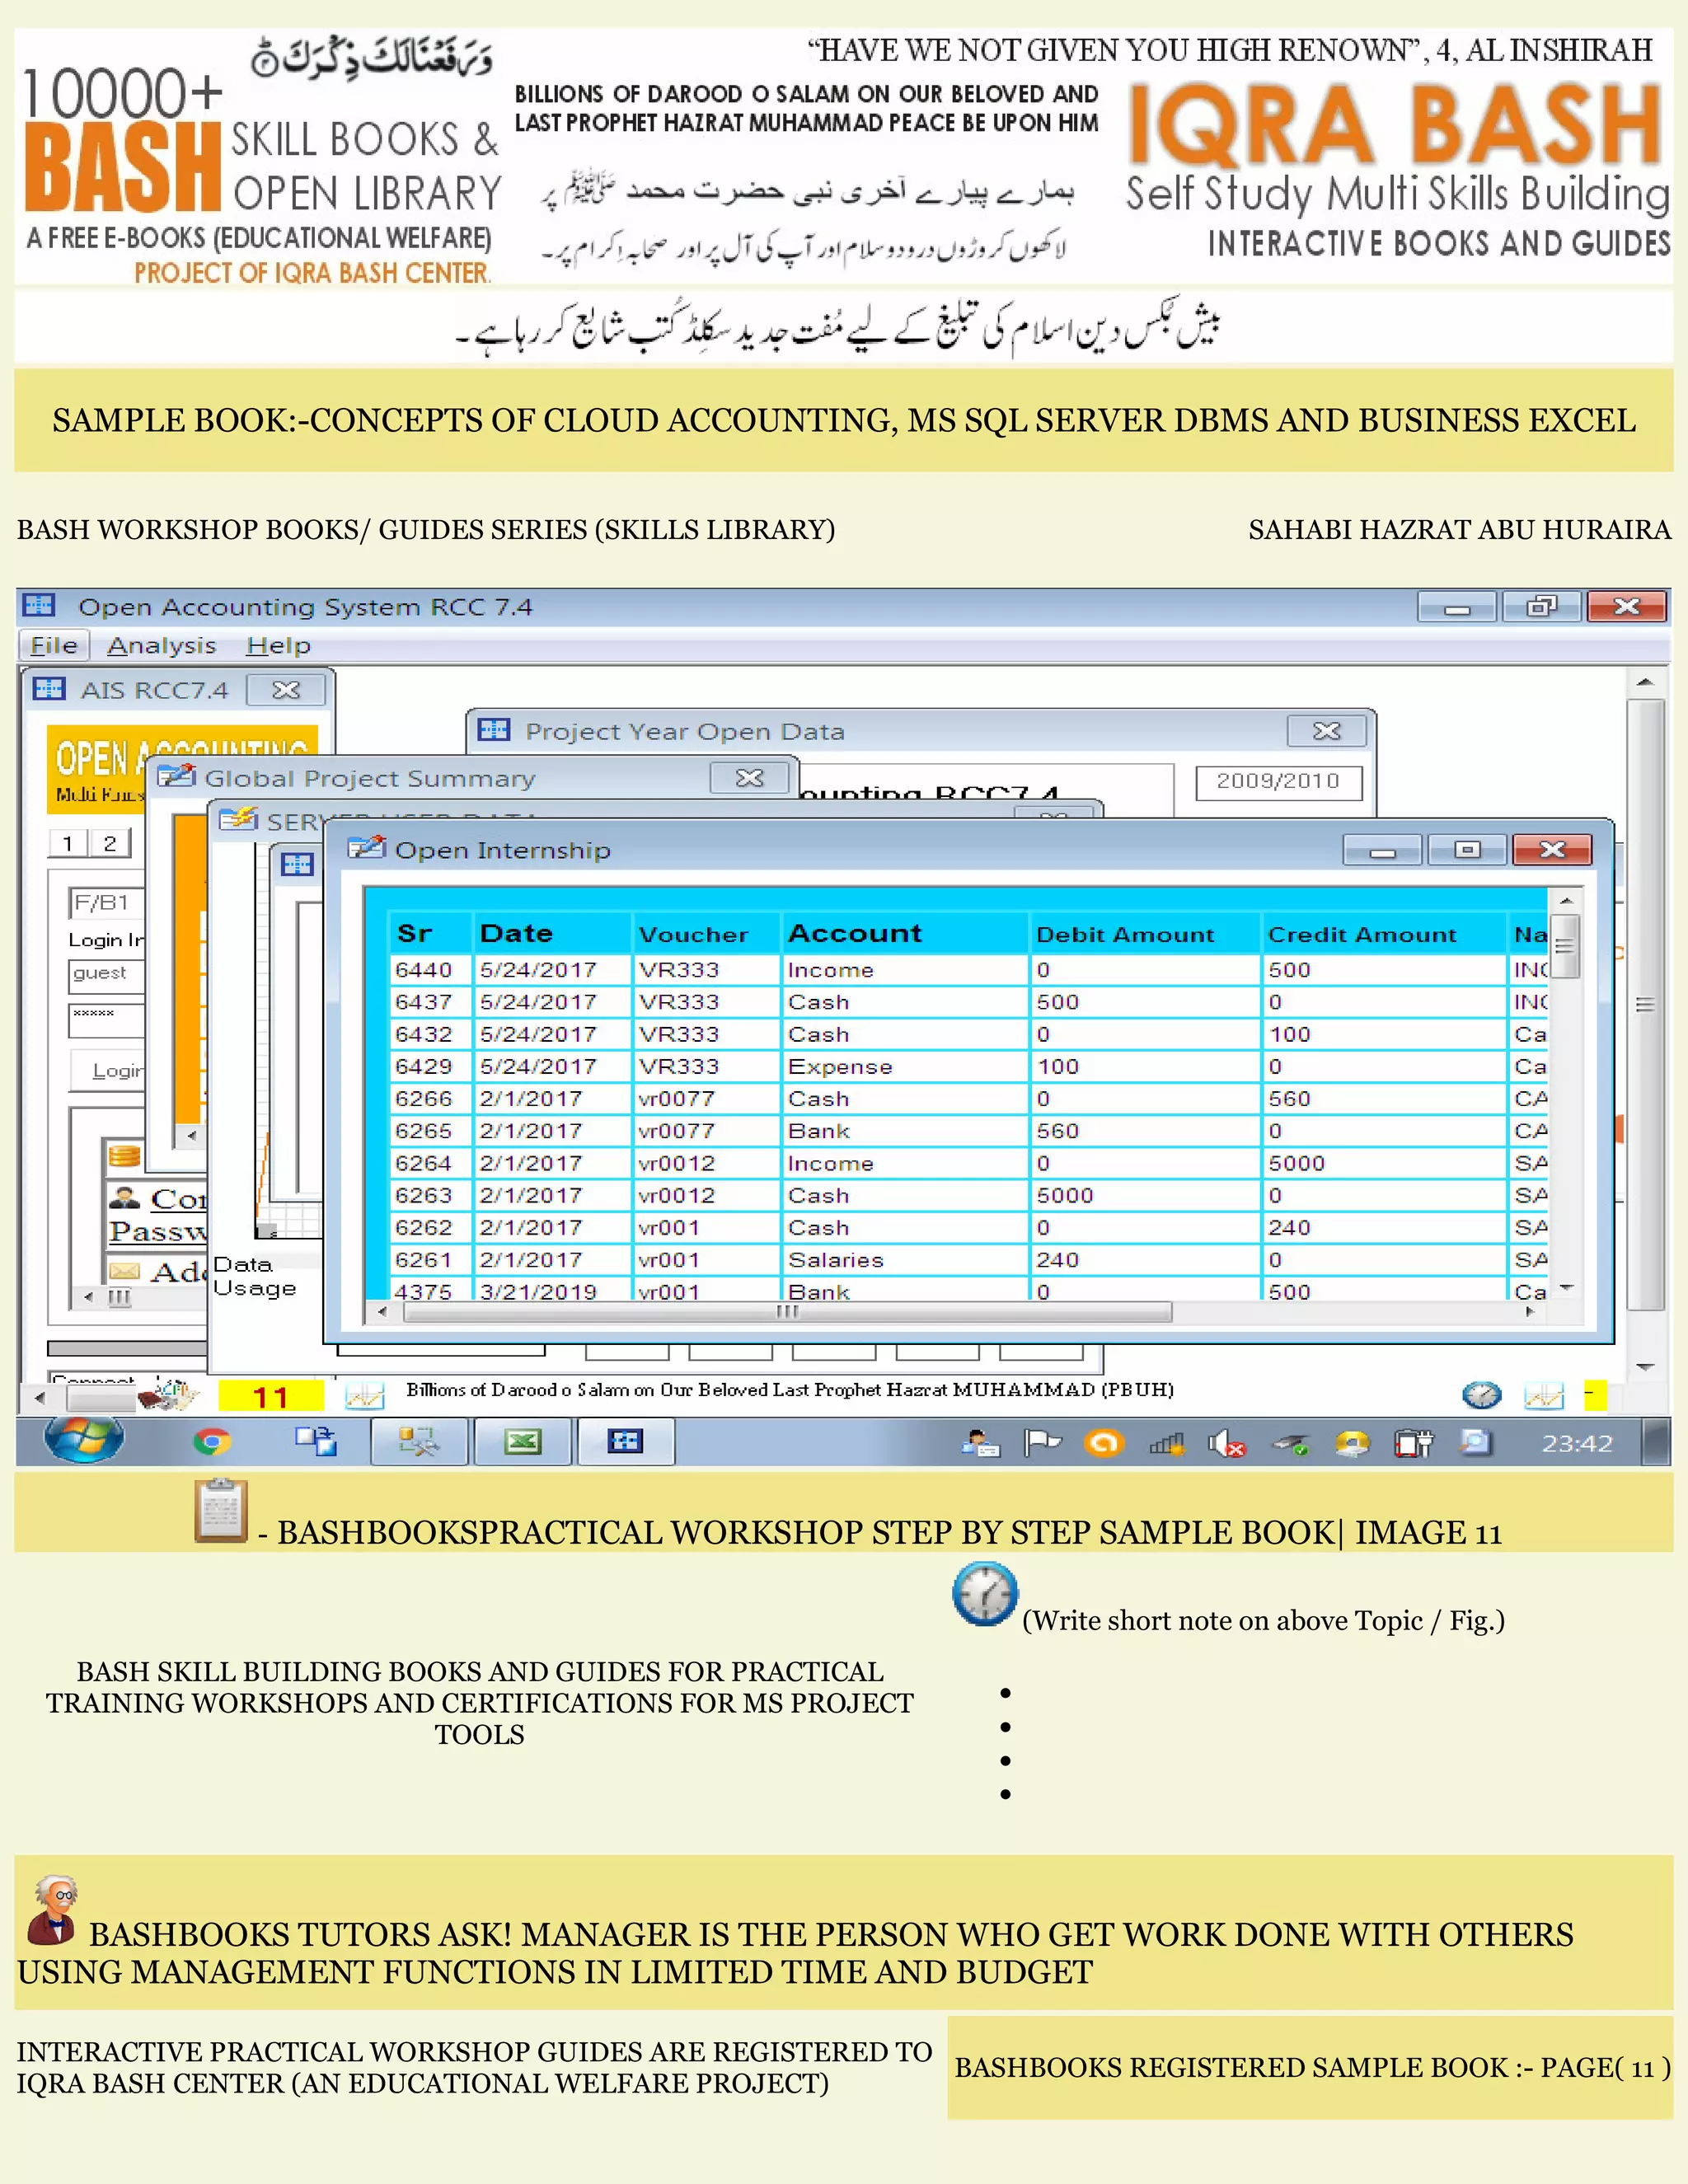Screen dimensions: 1688x2184
Task: Click the guest username field
Action: click(108, 974)
